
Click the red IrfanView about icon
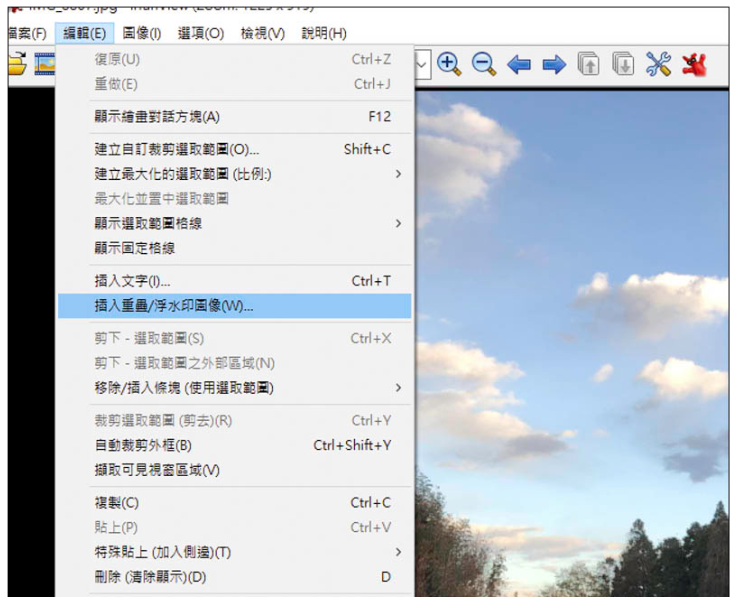(x=694, y=65)
